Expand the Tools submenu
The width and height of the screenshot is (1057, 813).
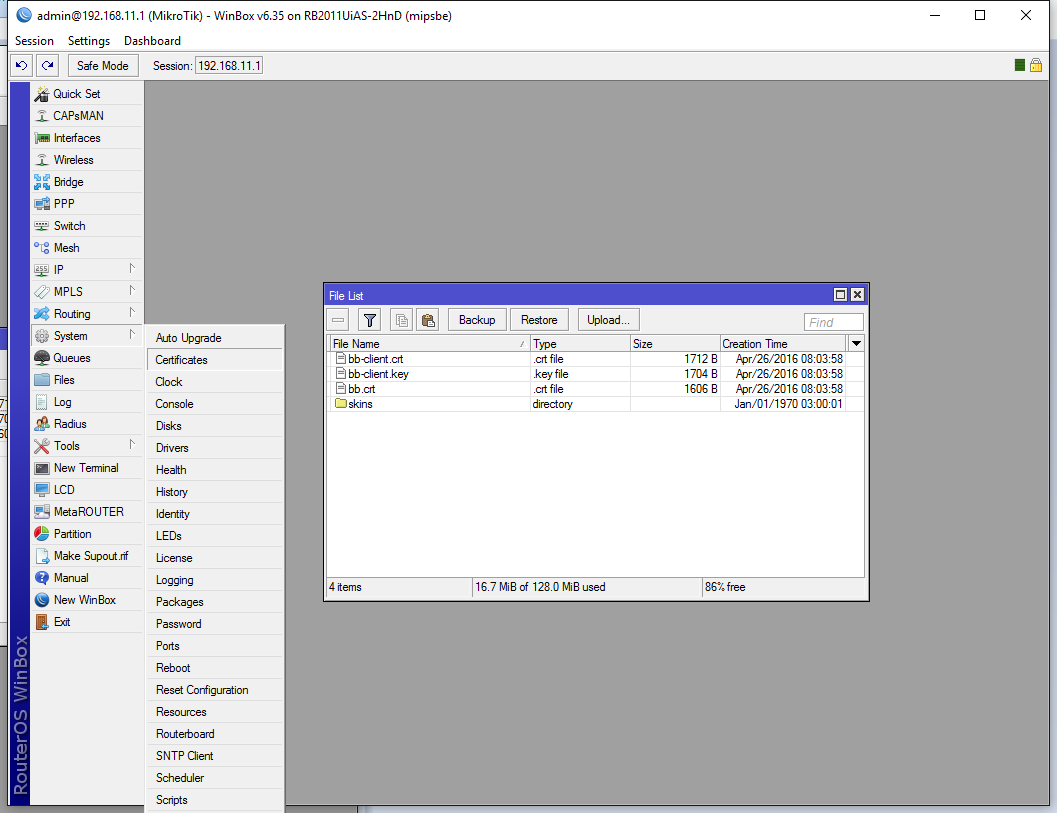(x=88, y=446)
